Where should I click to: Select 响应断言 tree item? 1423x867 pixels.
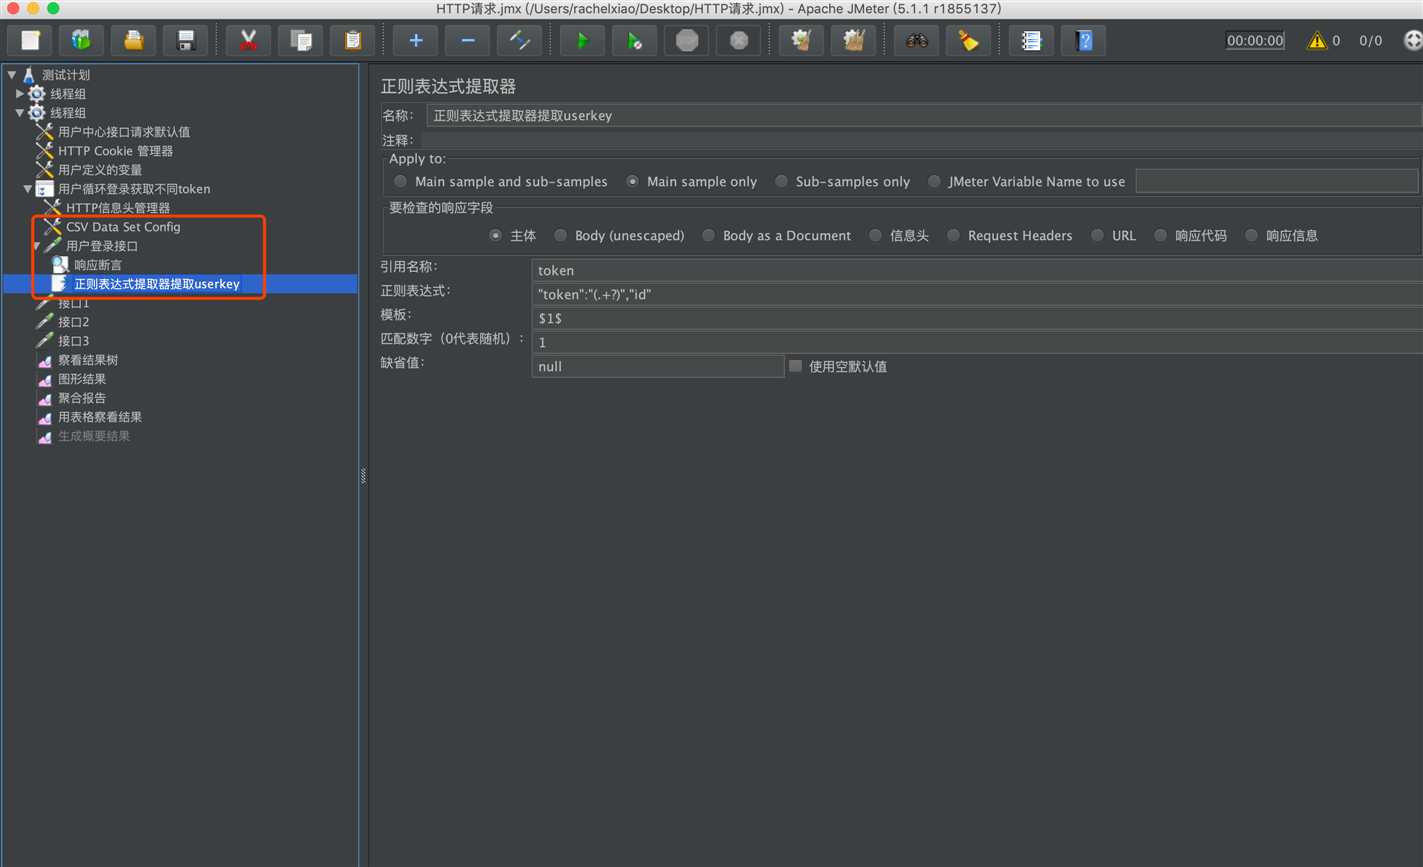[x=97, y=264]
